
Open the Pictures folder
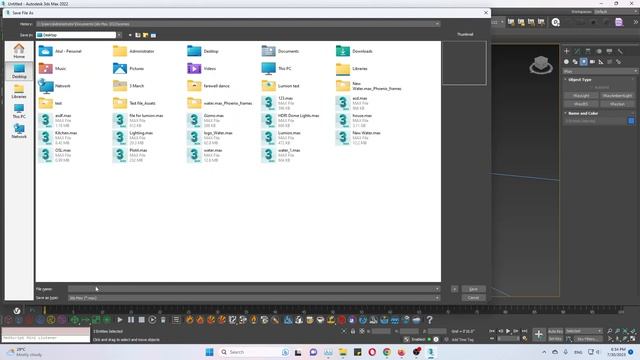(128, 68)
